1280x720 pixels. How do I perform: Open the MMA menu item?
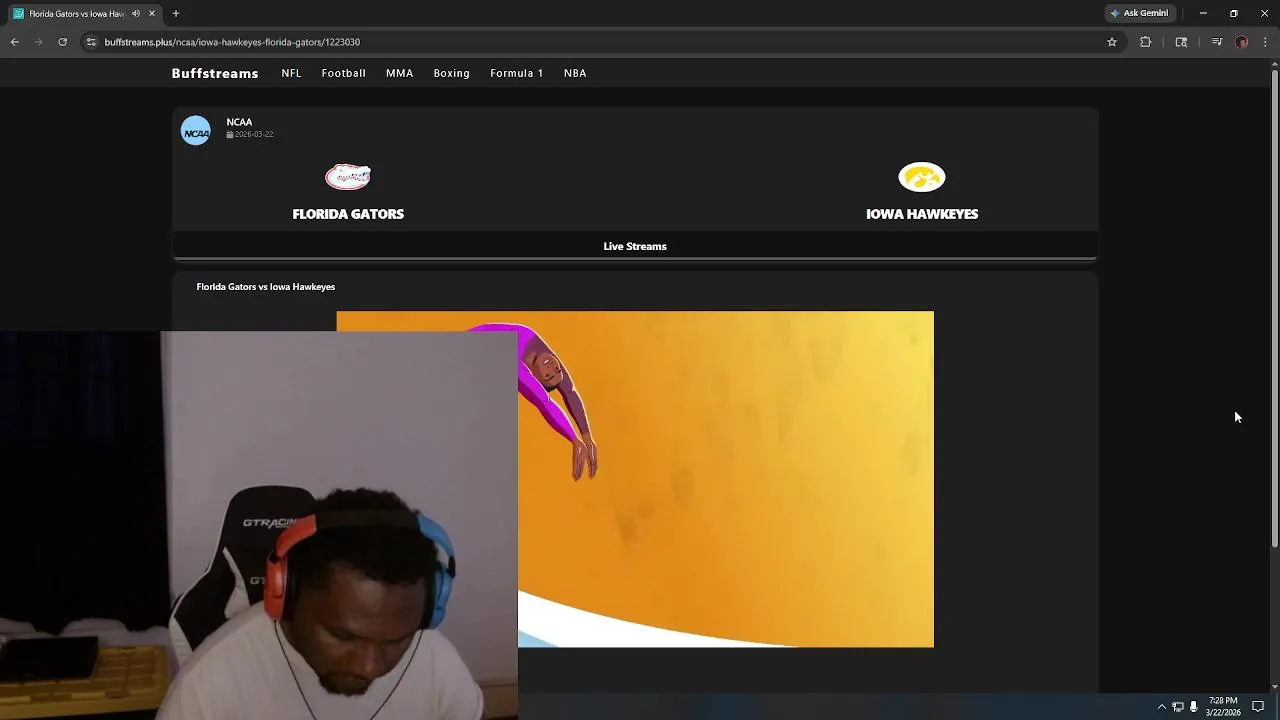(x=400, y=73)
